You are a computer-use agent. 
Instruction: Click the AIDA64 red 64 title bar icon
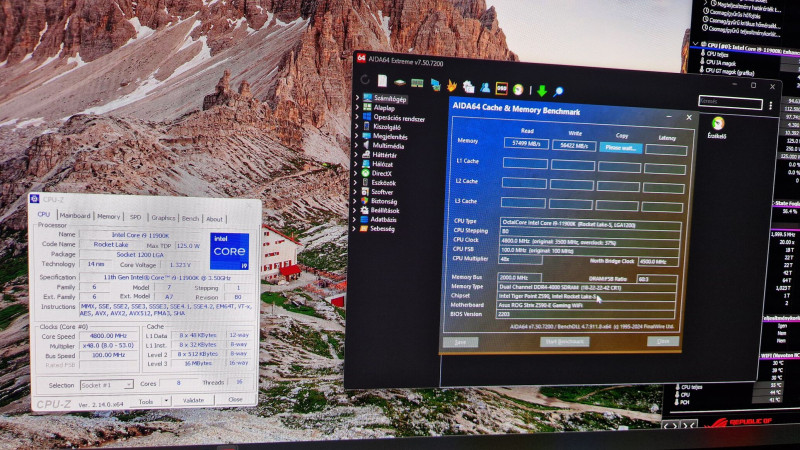361,58
